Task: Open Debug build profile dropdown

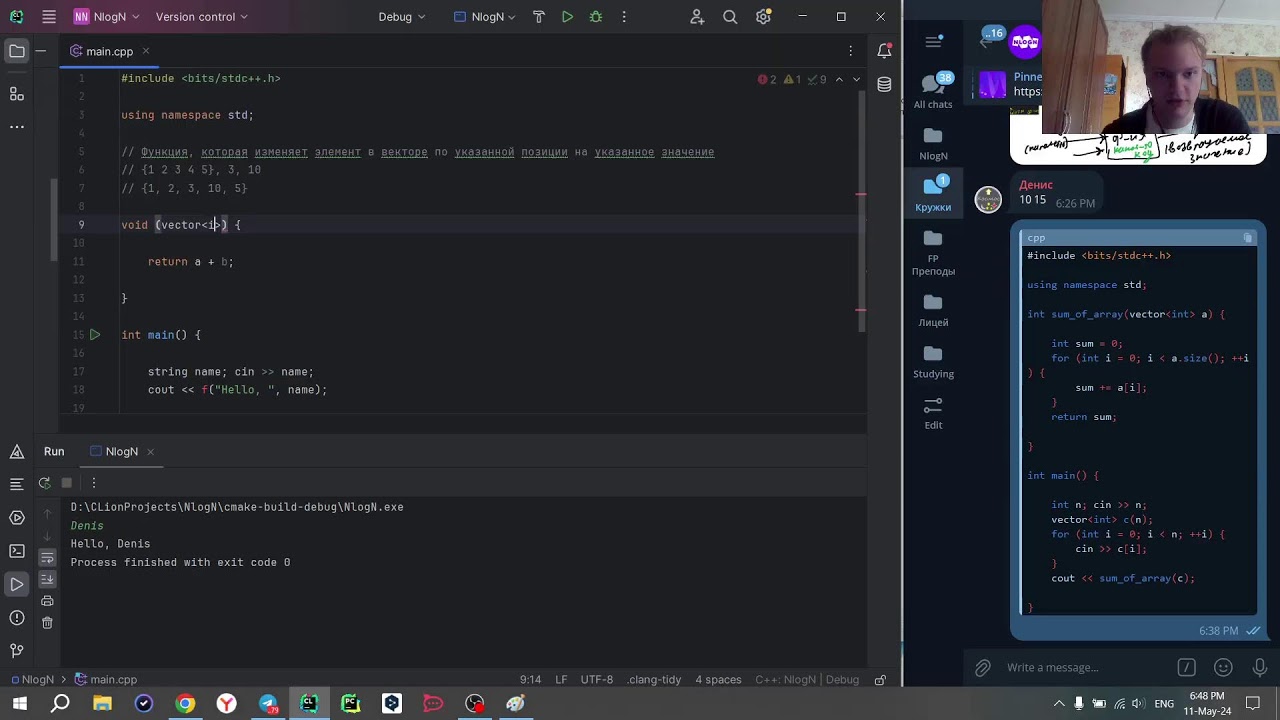Action: (401, 17)
